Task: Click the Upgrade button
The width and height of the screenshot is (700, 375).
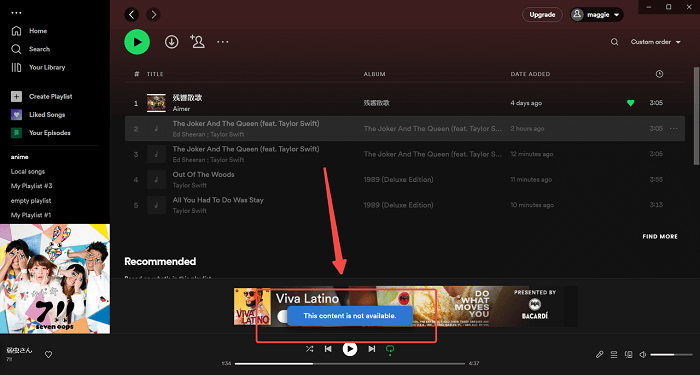Action: 542,15
